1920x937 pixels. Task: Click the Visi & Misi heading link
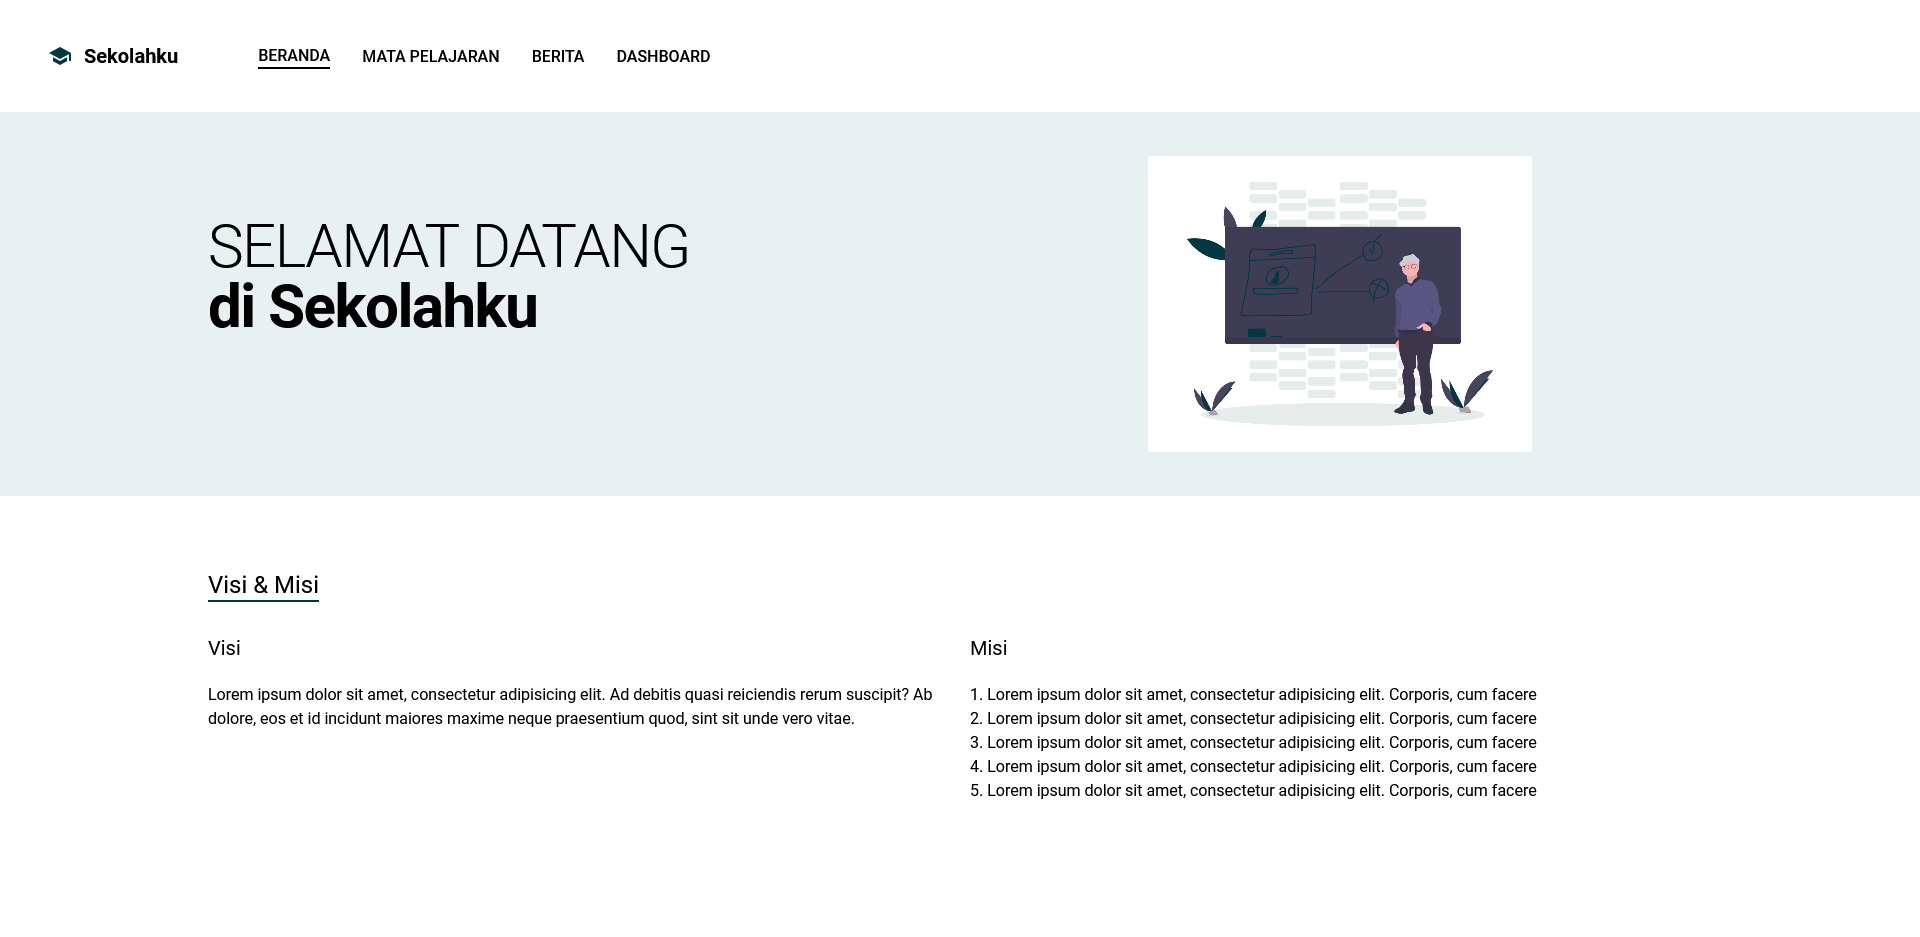tap(263, 585)
